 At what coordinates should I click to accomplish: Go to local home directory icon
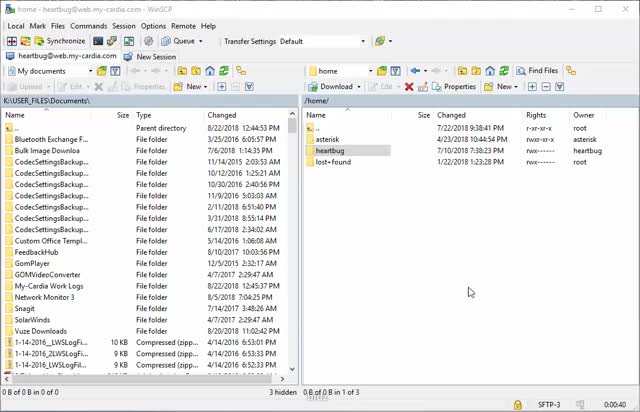coord(210,71)
